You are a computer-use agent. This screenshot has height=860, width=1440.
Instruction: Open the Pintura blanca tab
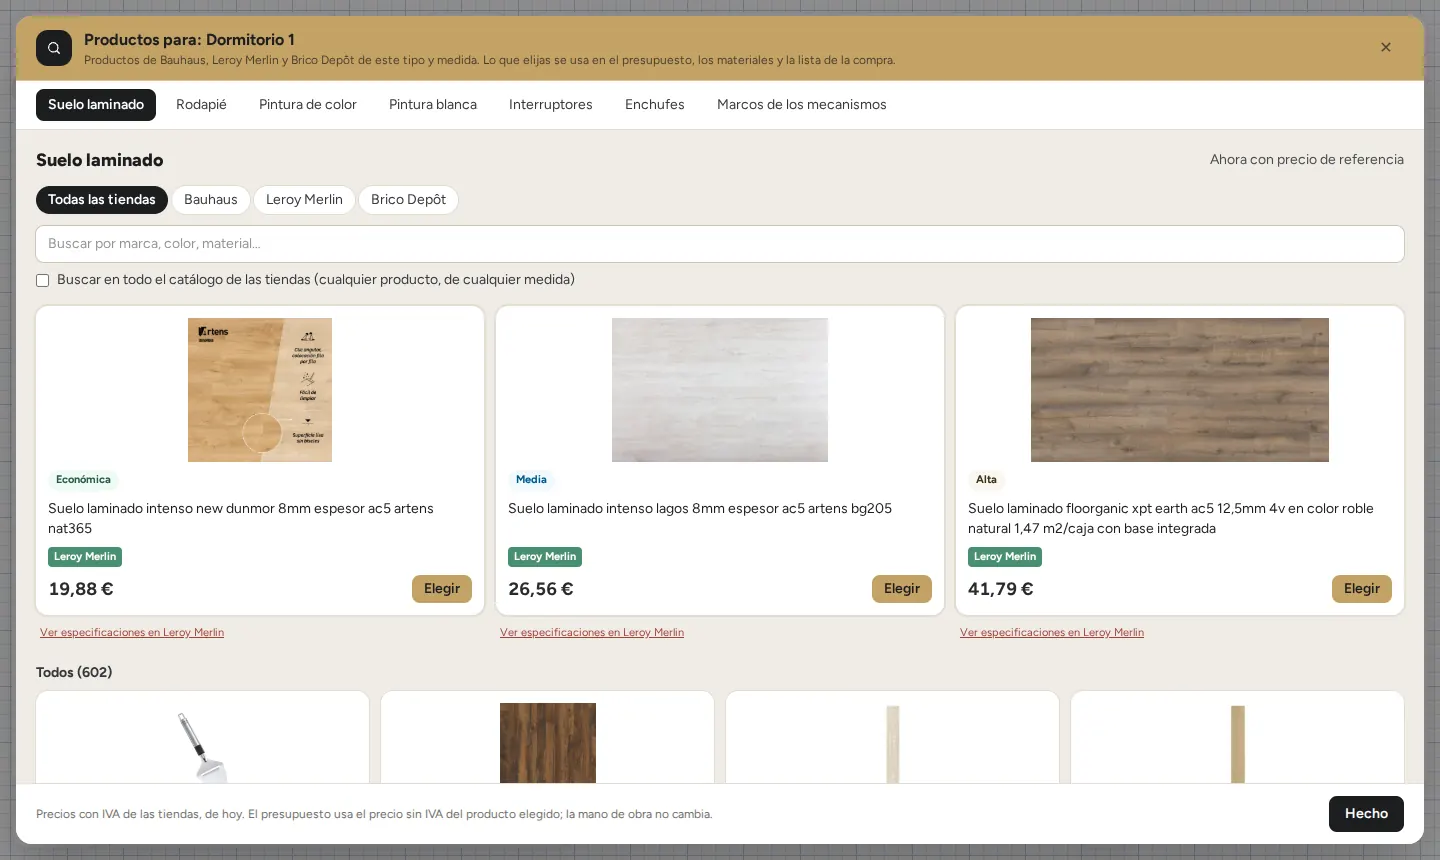point(433,105)
